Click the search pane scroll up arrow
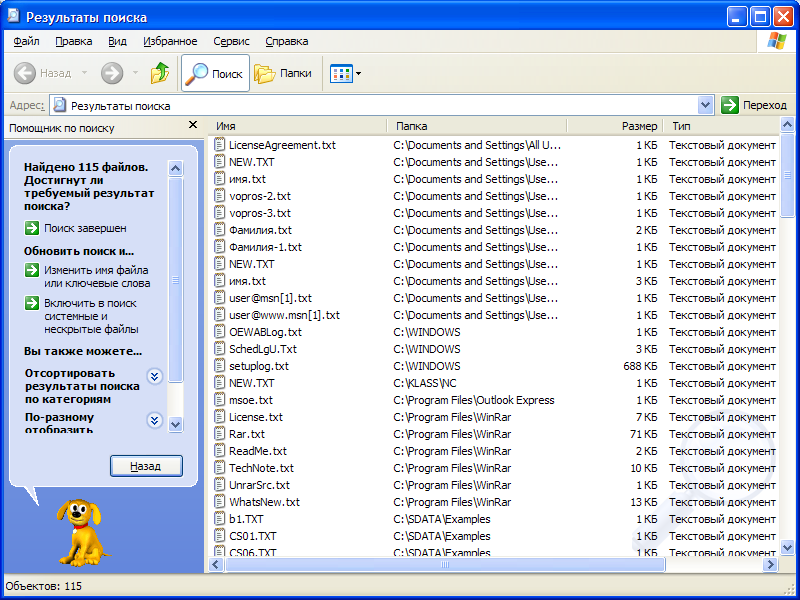The image size is (800, 600). [176, 168]
